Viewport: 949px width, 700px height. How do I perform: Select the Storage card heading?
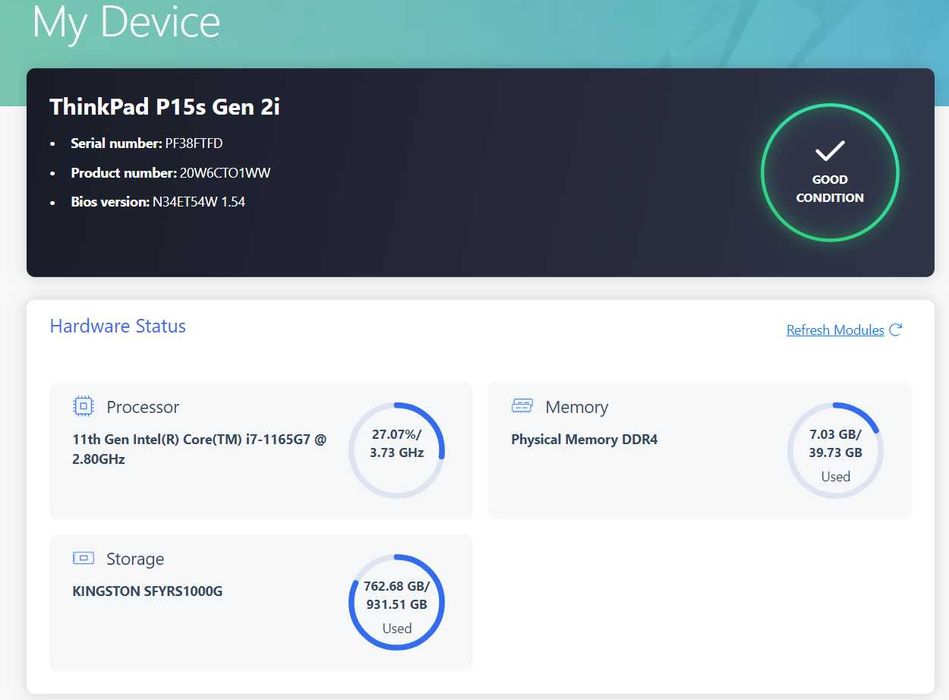135,559
